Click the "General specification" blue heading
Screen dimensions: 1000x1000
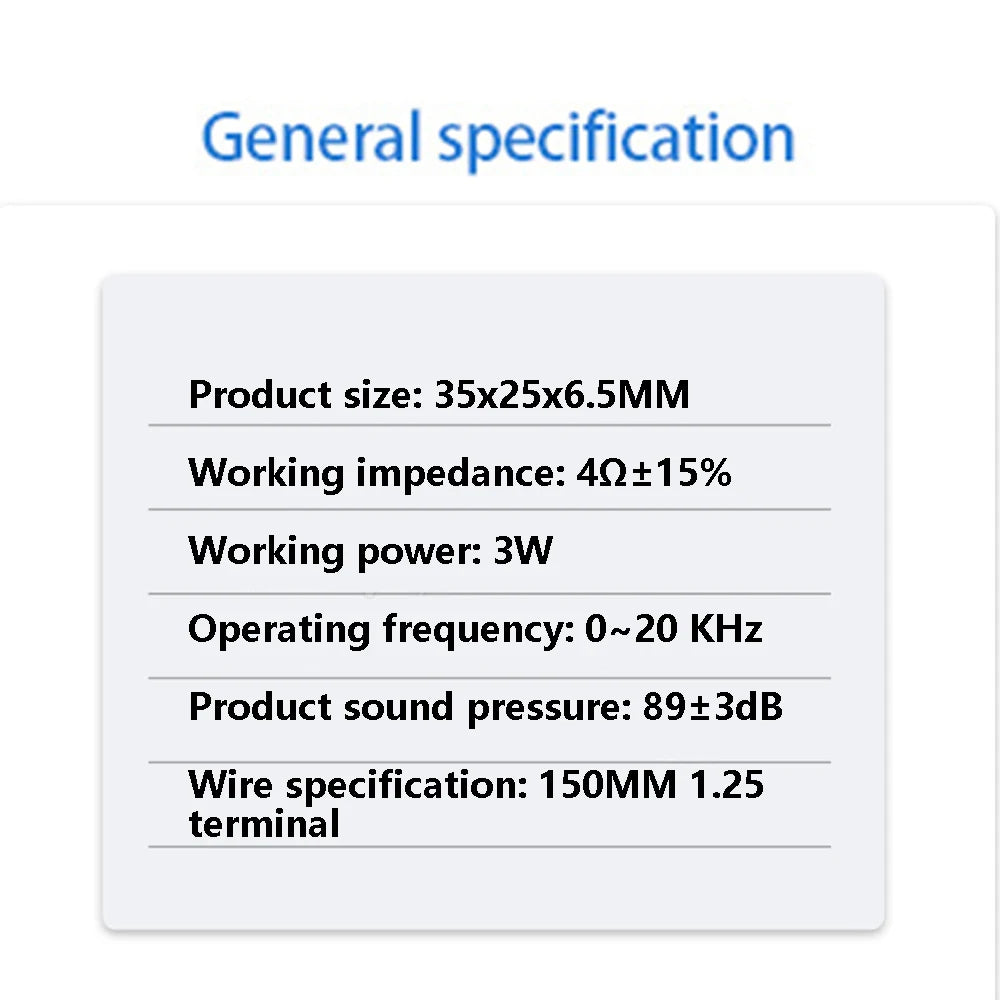click(x=498, y=138)
